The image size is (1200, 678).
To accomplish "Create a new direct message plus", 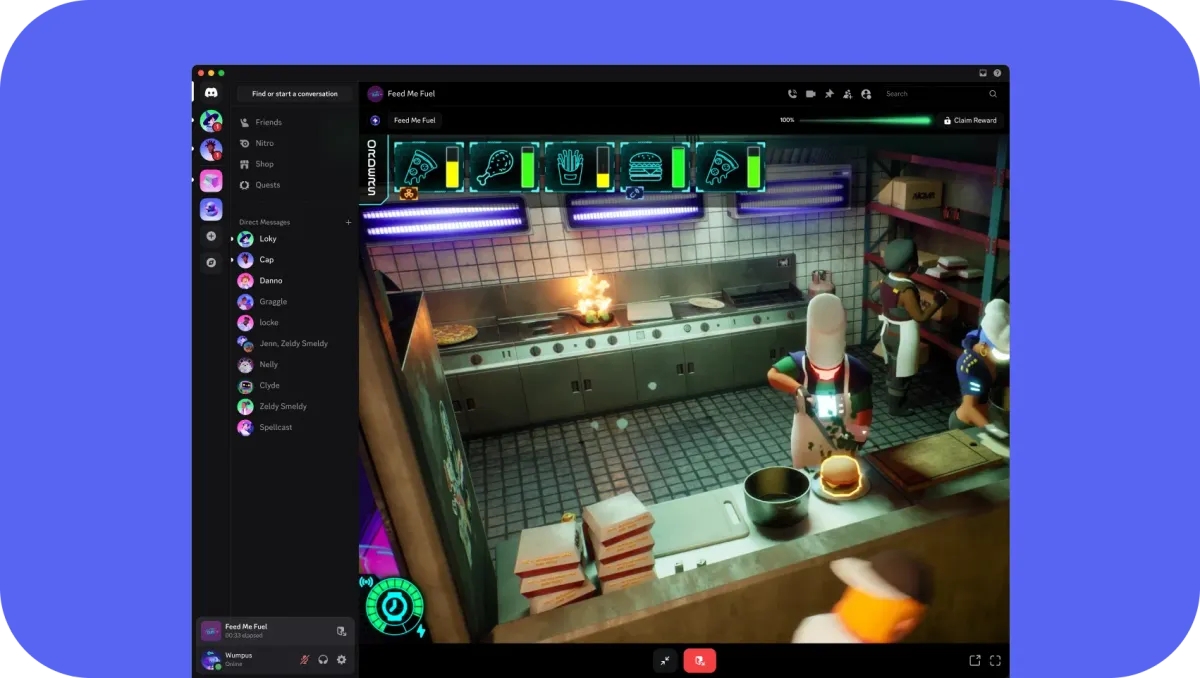I will pos(348,222).
